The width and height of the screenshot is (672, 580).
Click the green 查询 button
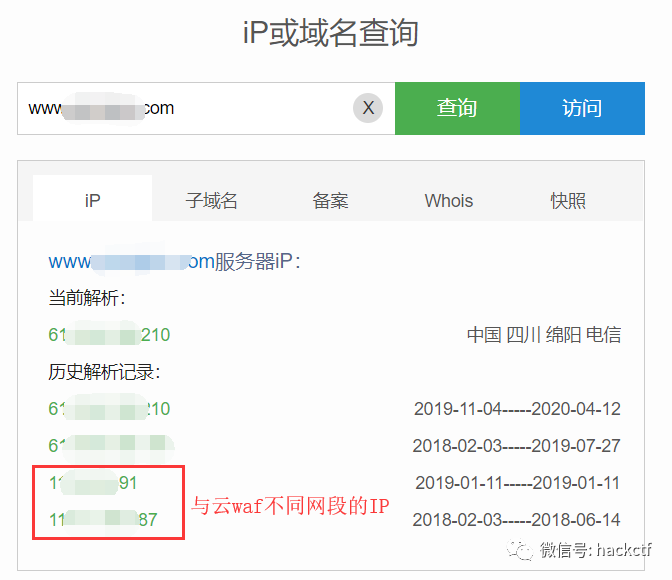(x=457, y=108)
